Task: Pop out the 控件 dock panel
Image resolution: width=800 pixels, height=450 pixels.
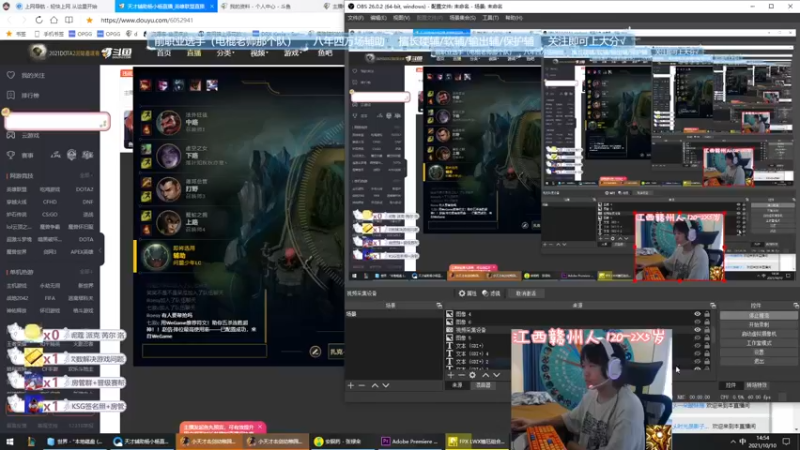Action: coord(795,305)
